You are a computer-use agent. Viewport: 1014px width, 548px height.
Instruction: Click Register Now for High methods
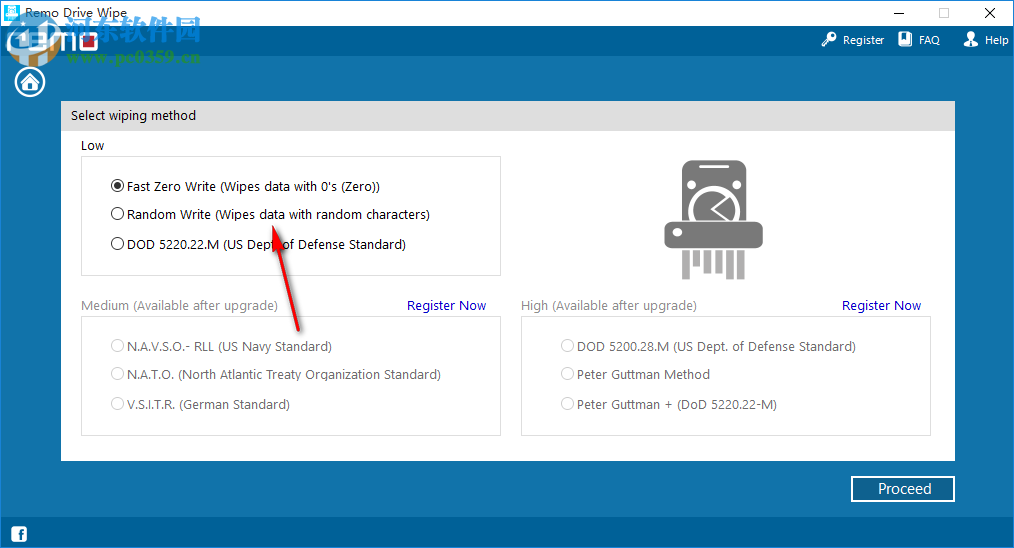click(881, 305)
